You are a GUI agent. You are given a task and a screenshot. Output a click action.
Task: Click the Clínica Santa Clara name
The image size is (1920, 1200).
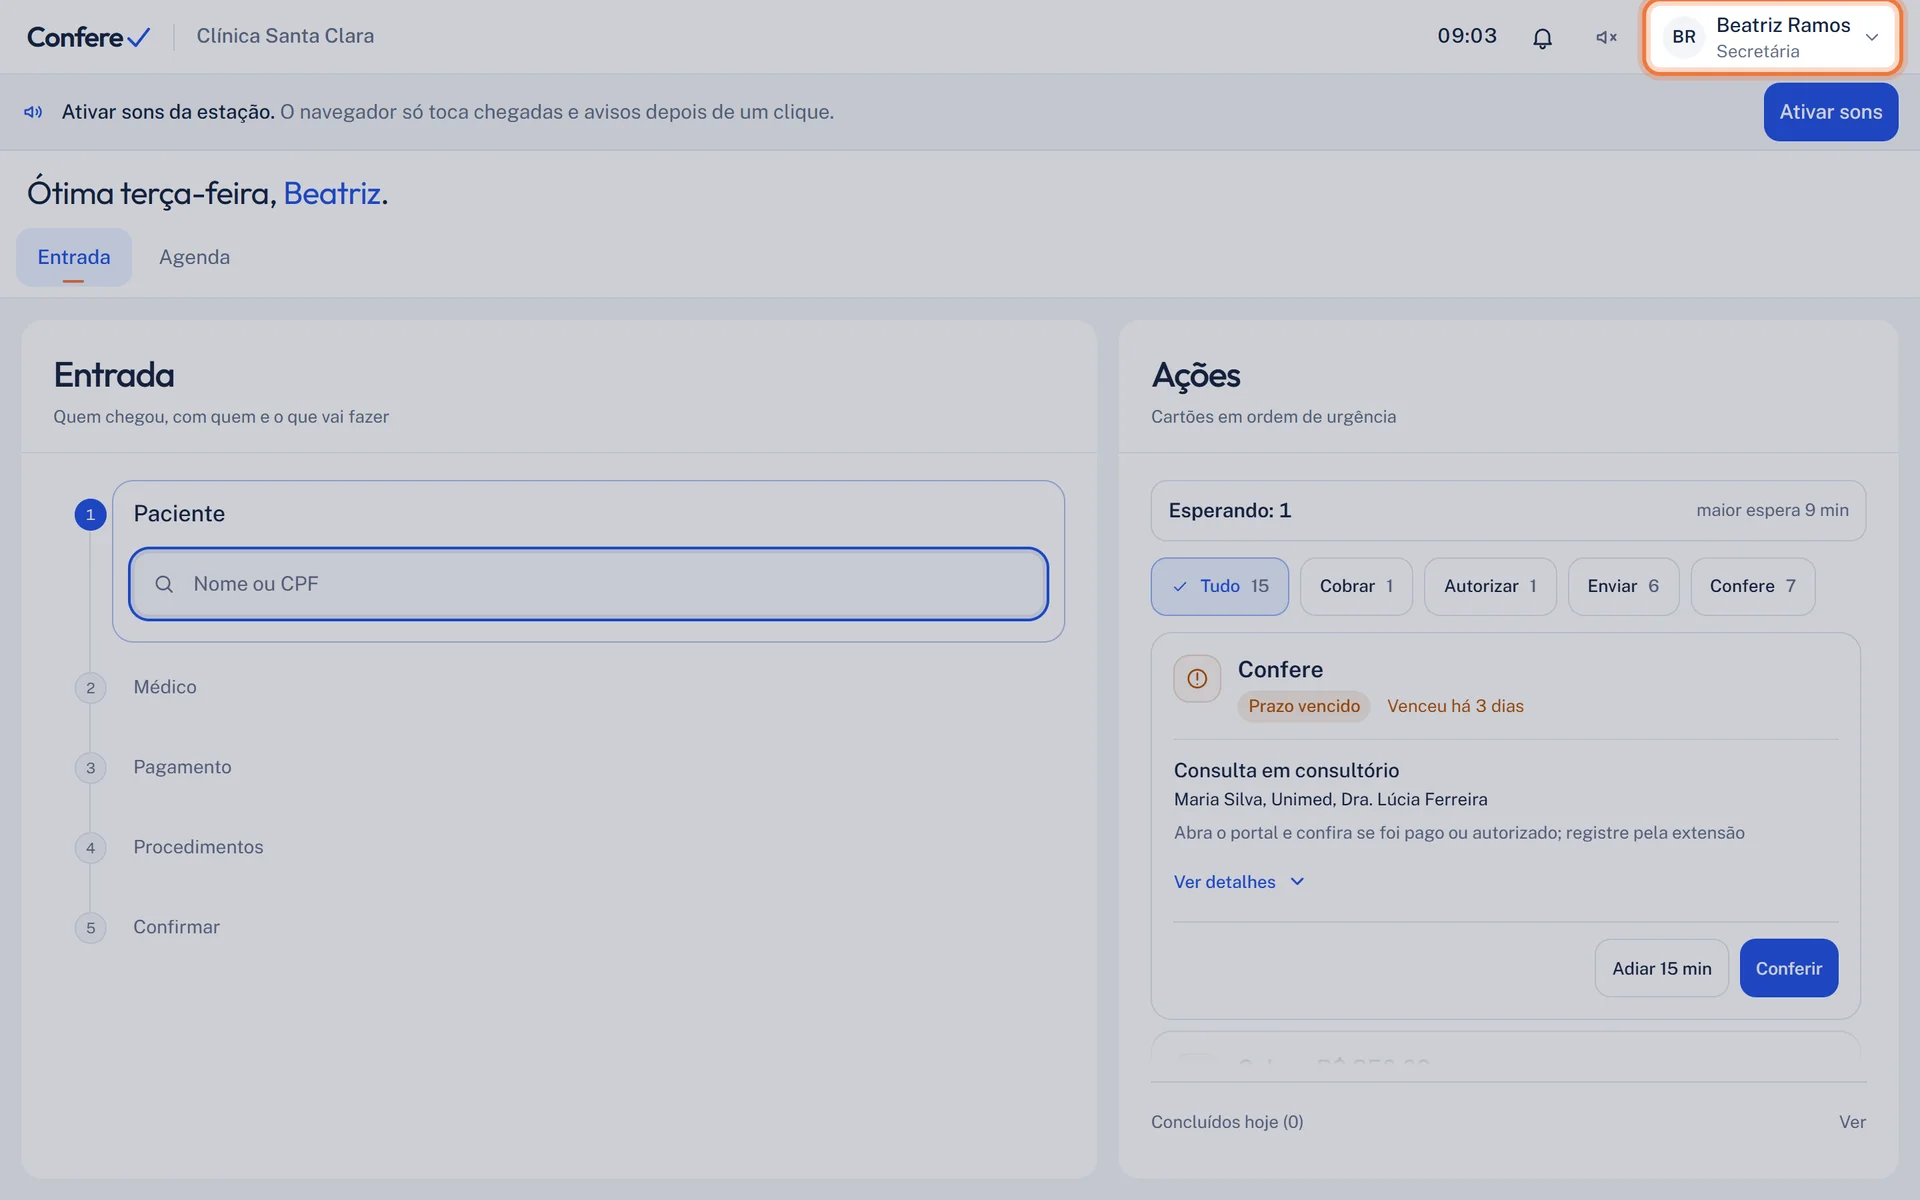(285, 36)
